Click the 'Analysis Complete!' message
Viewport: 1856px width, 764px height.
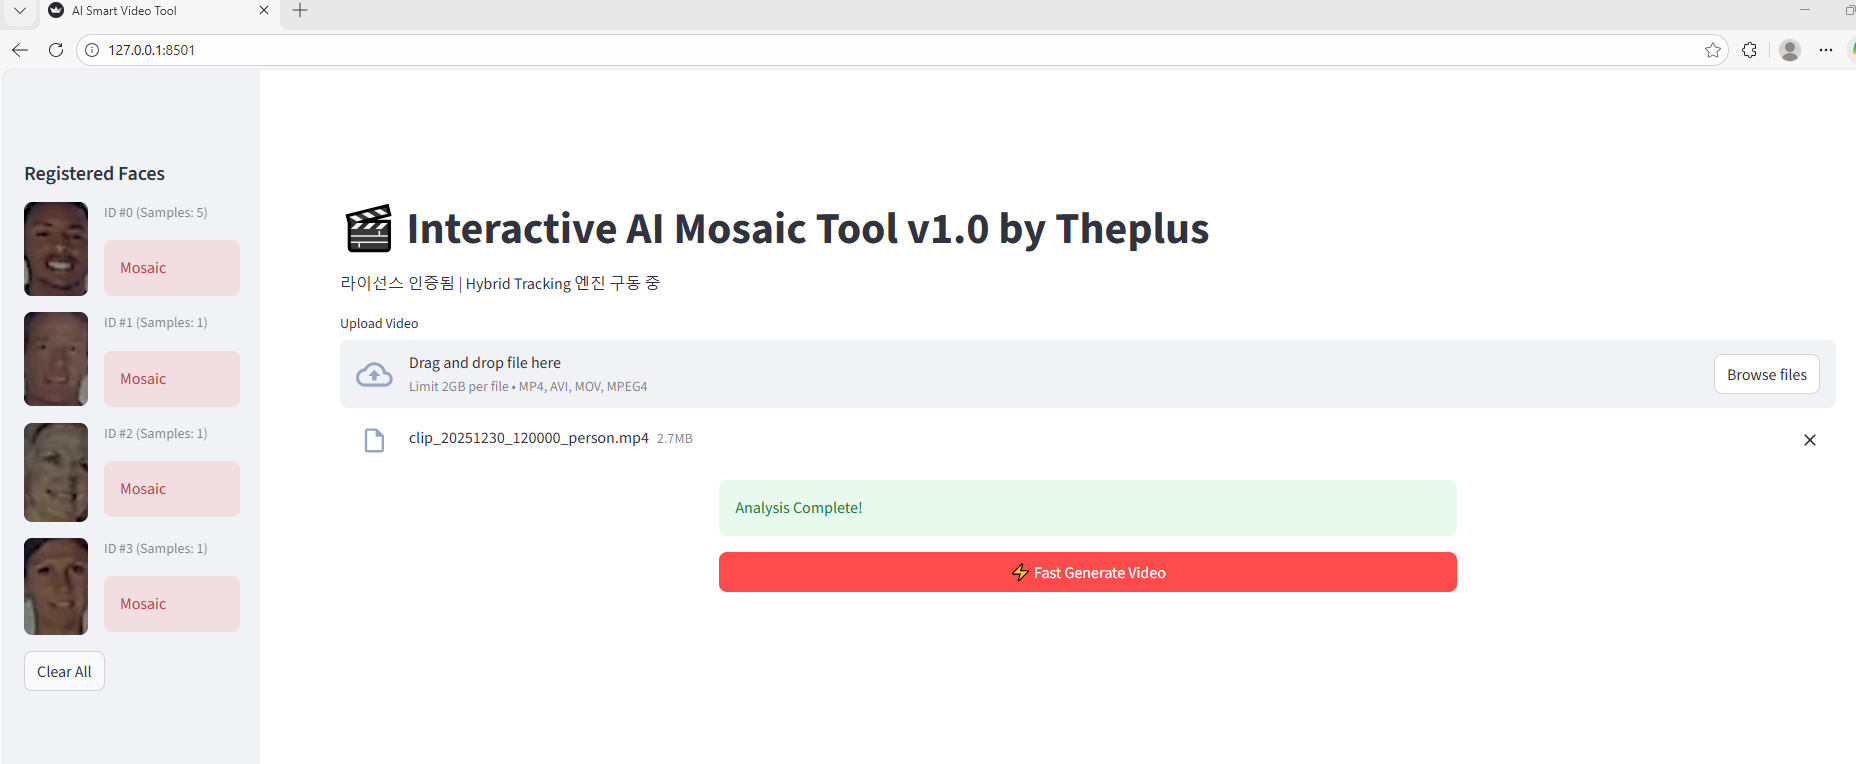tap(1088, 508)
